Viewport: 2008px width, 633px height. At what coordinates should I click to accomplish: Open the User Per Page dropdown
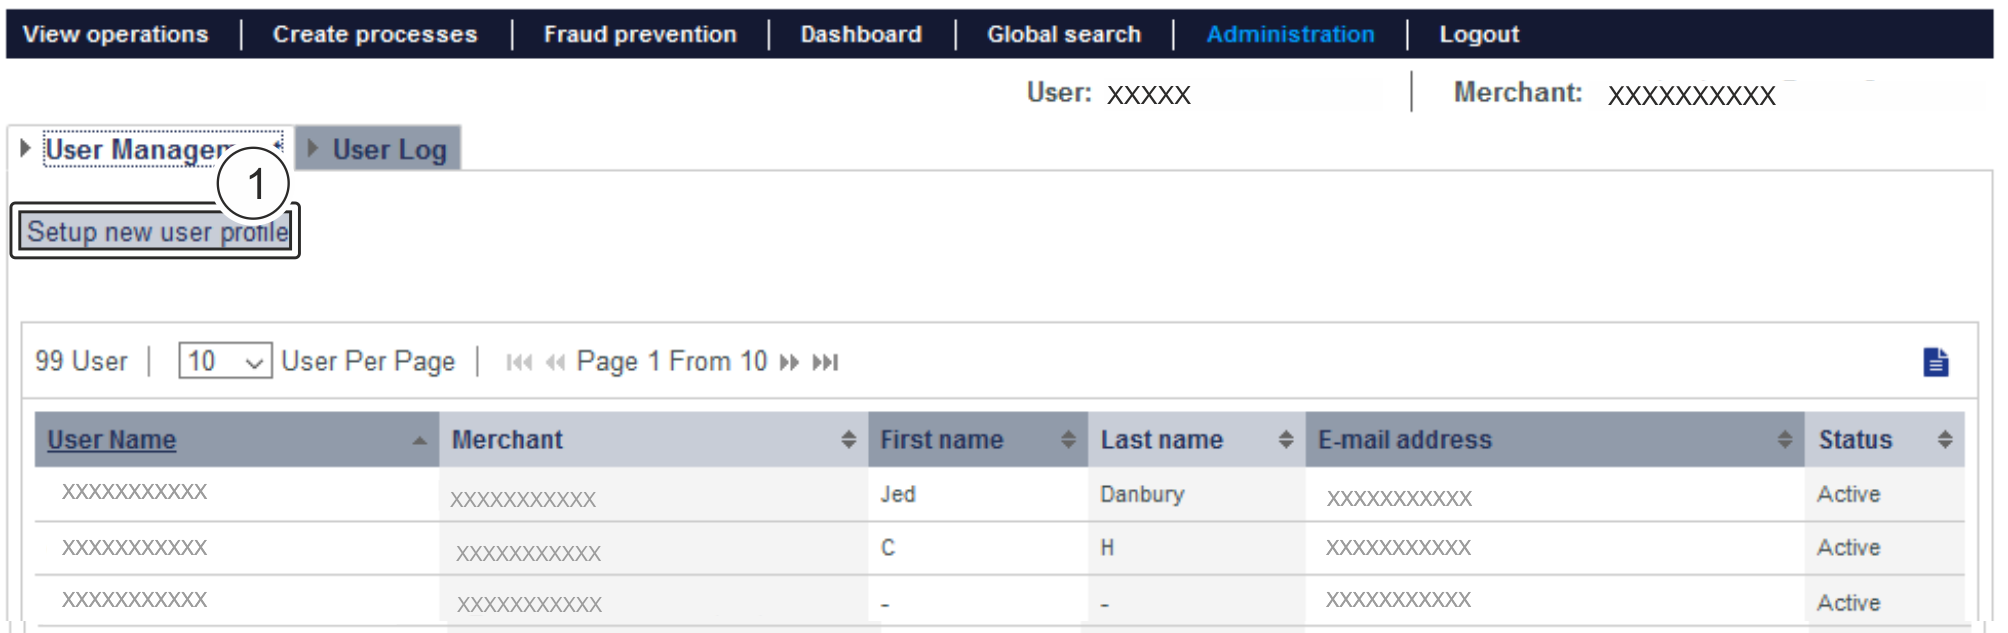(225, 361)
